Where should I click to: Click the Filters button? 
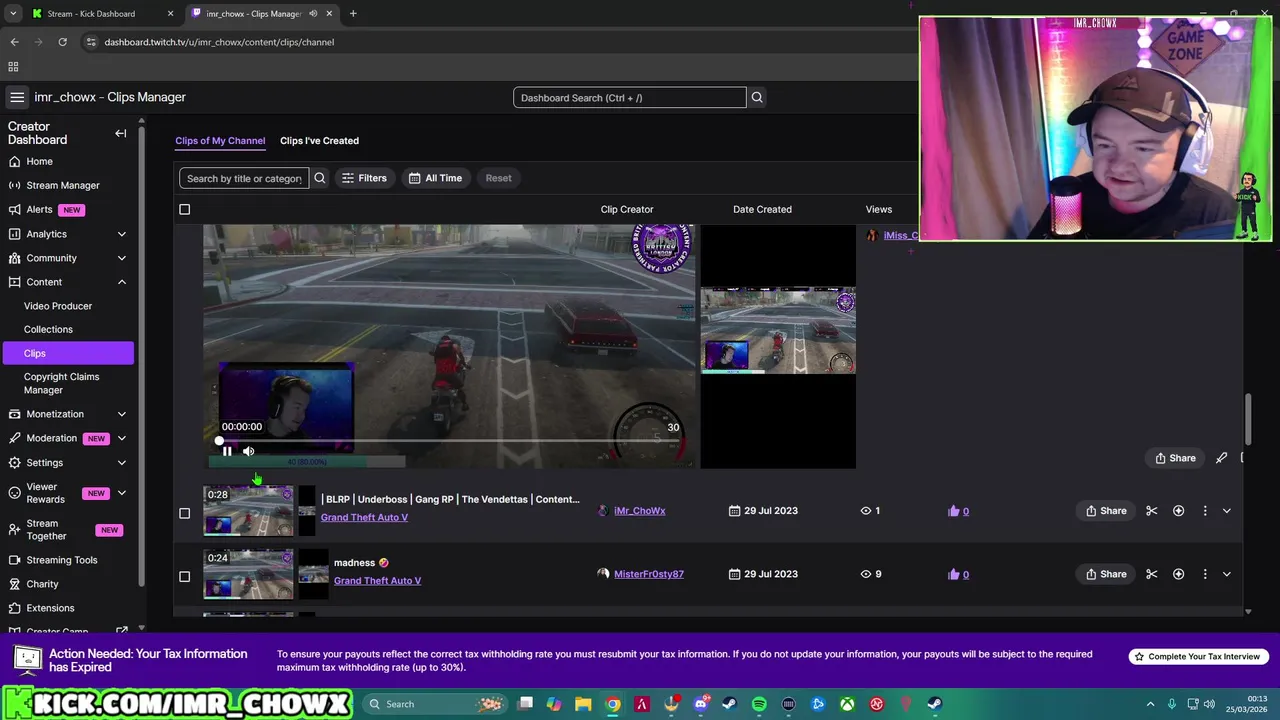click(364, 178)
